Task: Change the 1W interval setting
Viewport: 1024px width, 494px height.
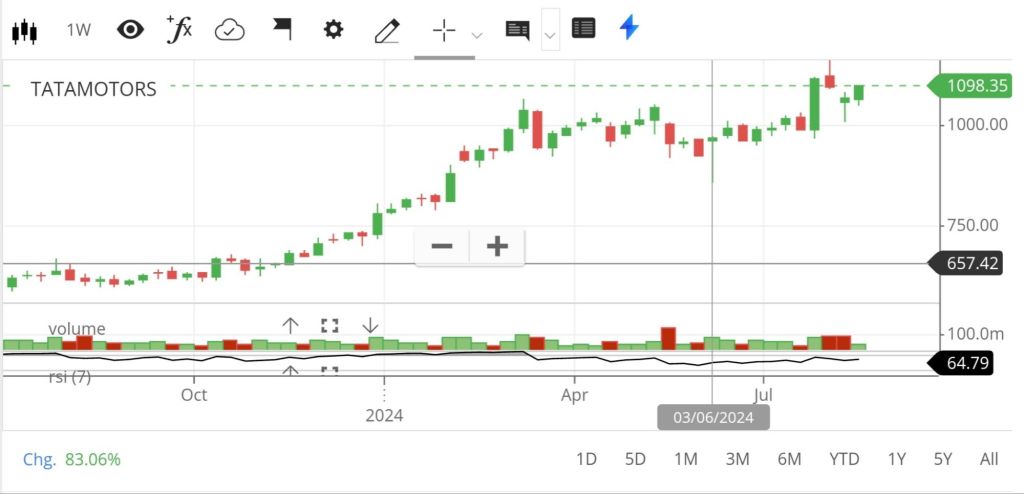Action: pyautogui.click(x=78, y=30)
